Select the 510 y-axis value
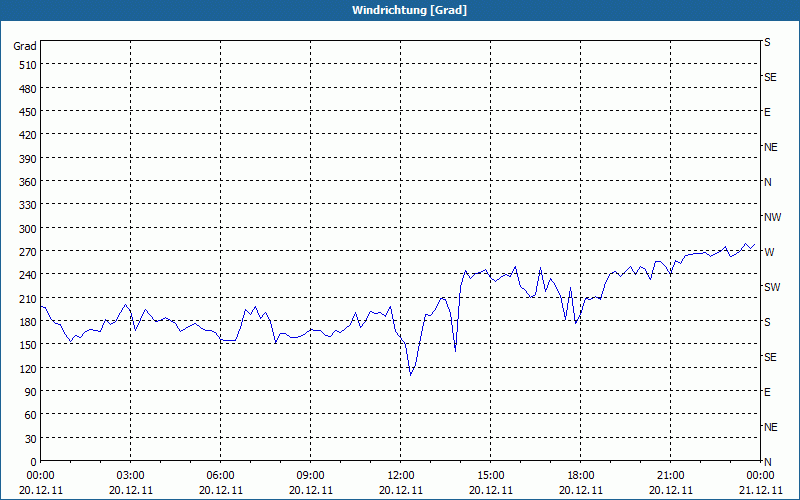Viewport: 800px width, 500px height. 29,65
